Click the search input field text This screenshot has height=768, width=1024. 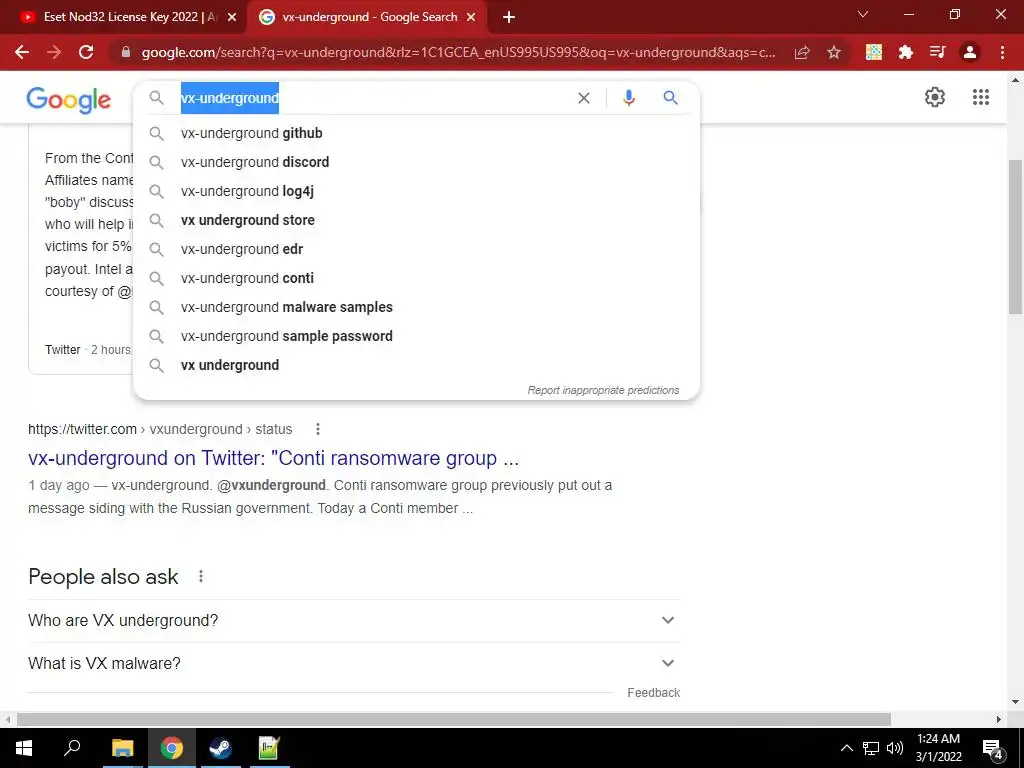coord(230,98)
